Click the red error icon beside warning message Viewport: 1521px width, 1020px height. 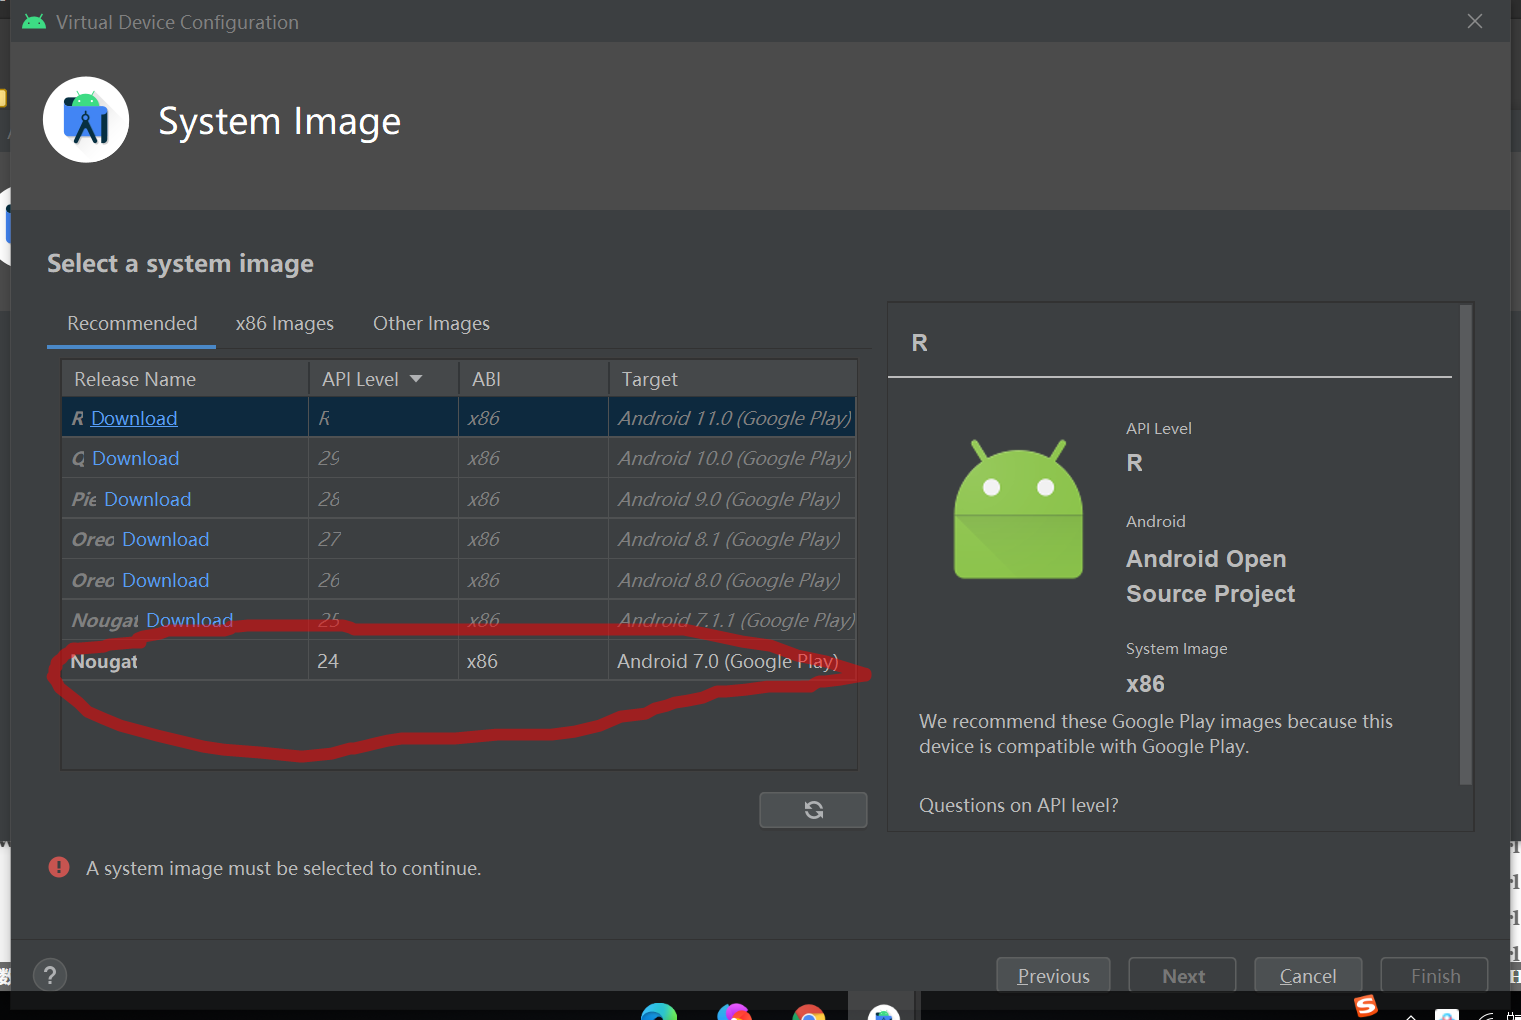(59, 867)
